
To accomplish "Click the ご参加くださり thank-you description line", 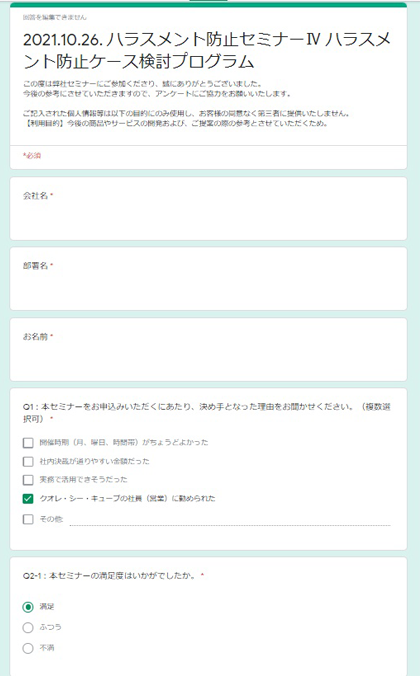I will coord(142,83).
